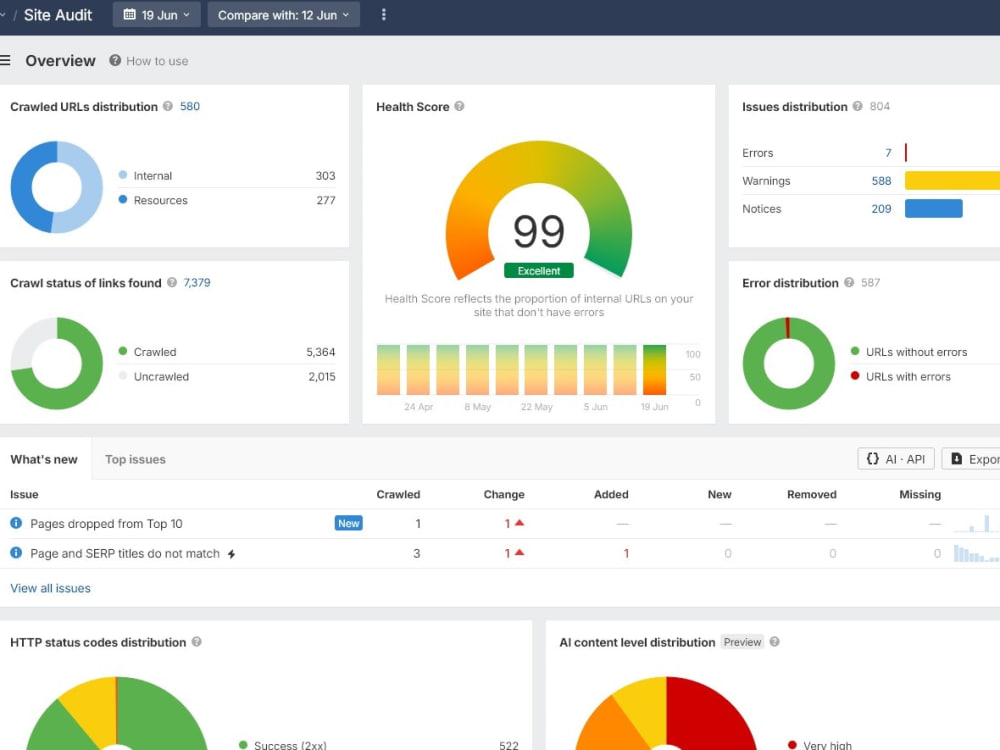Click the Crawled URLs distribution donut chart

[57, 187]
